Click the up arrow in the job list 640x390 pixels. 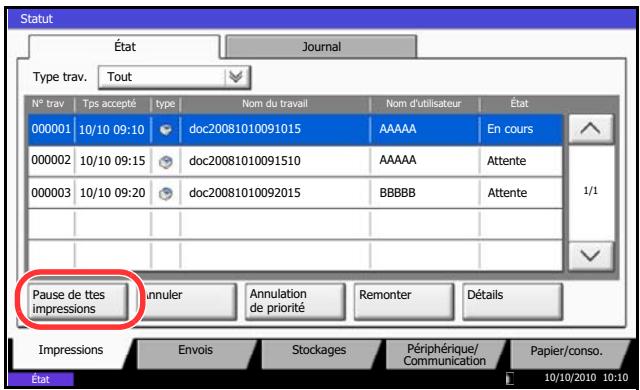tap(591, 129)
